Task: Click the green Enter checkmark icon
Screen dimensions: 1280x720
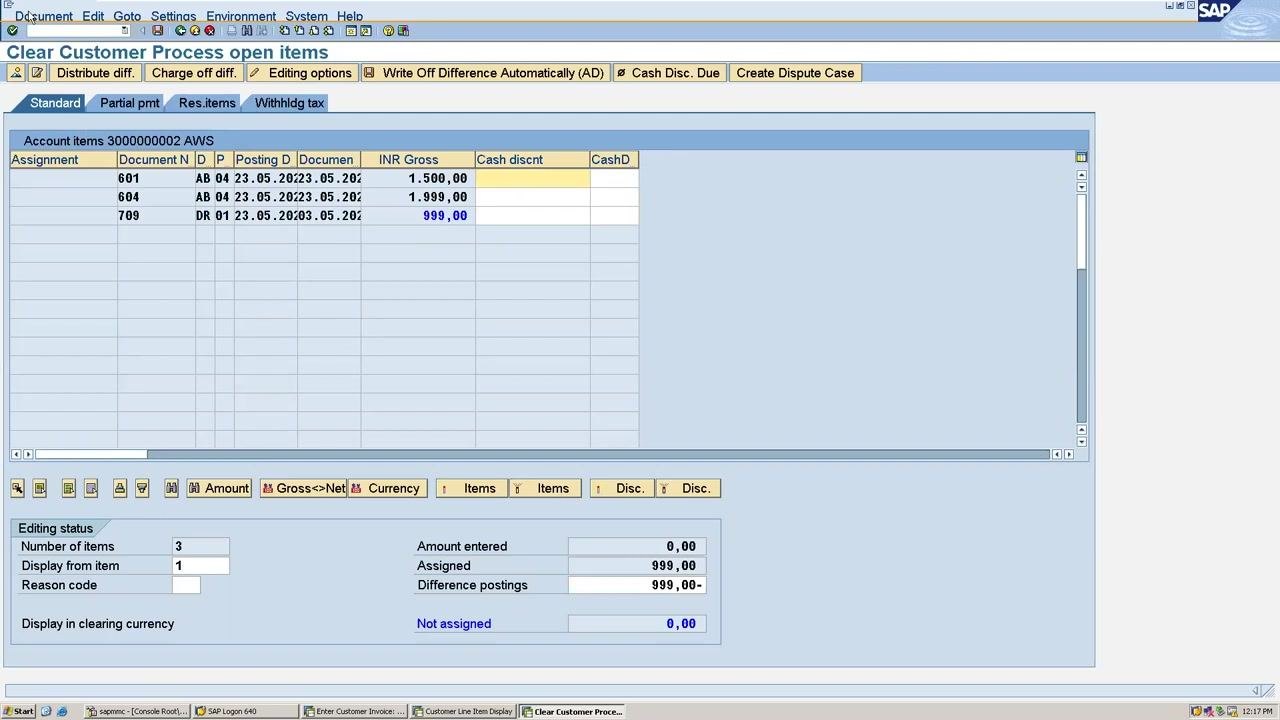Action: tap(12, 31)
